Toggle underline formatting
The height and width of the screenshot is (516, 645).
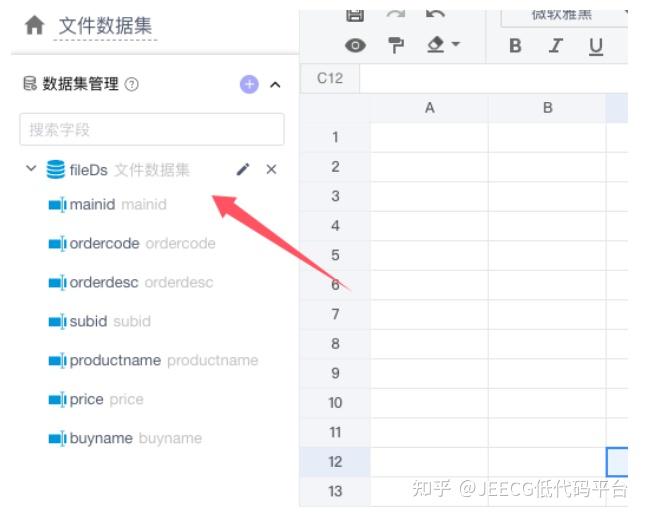596,46
